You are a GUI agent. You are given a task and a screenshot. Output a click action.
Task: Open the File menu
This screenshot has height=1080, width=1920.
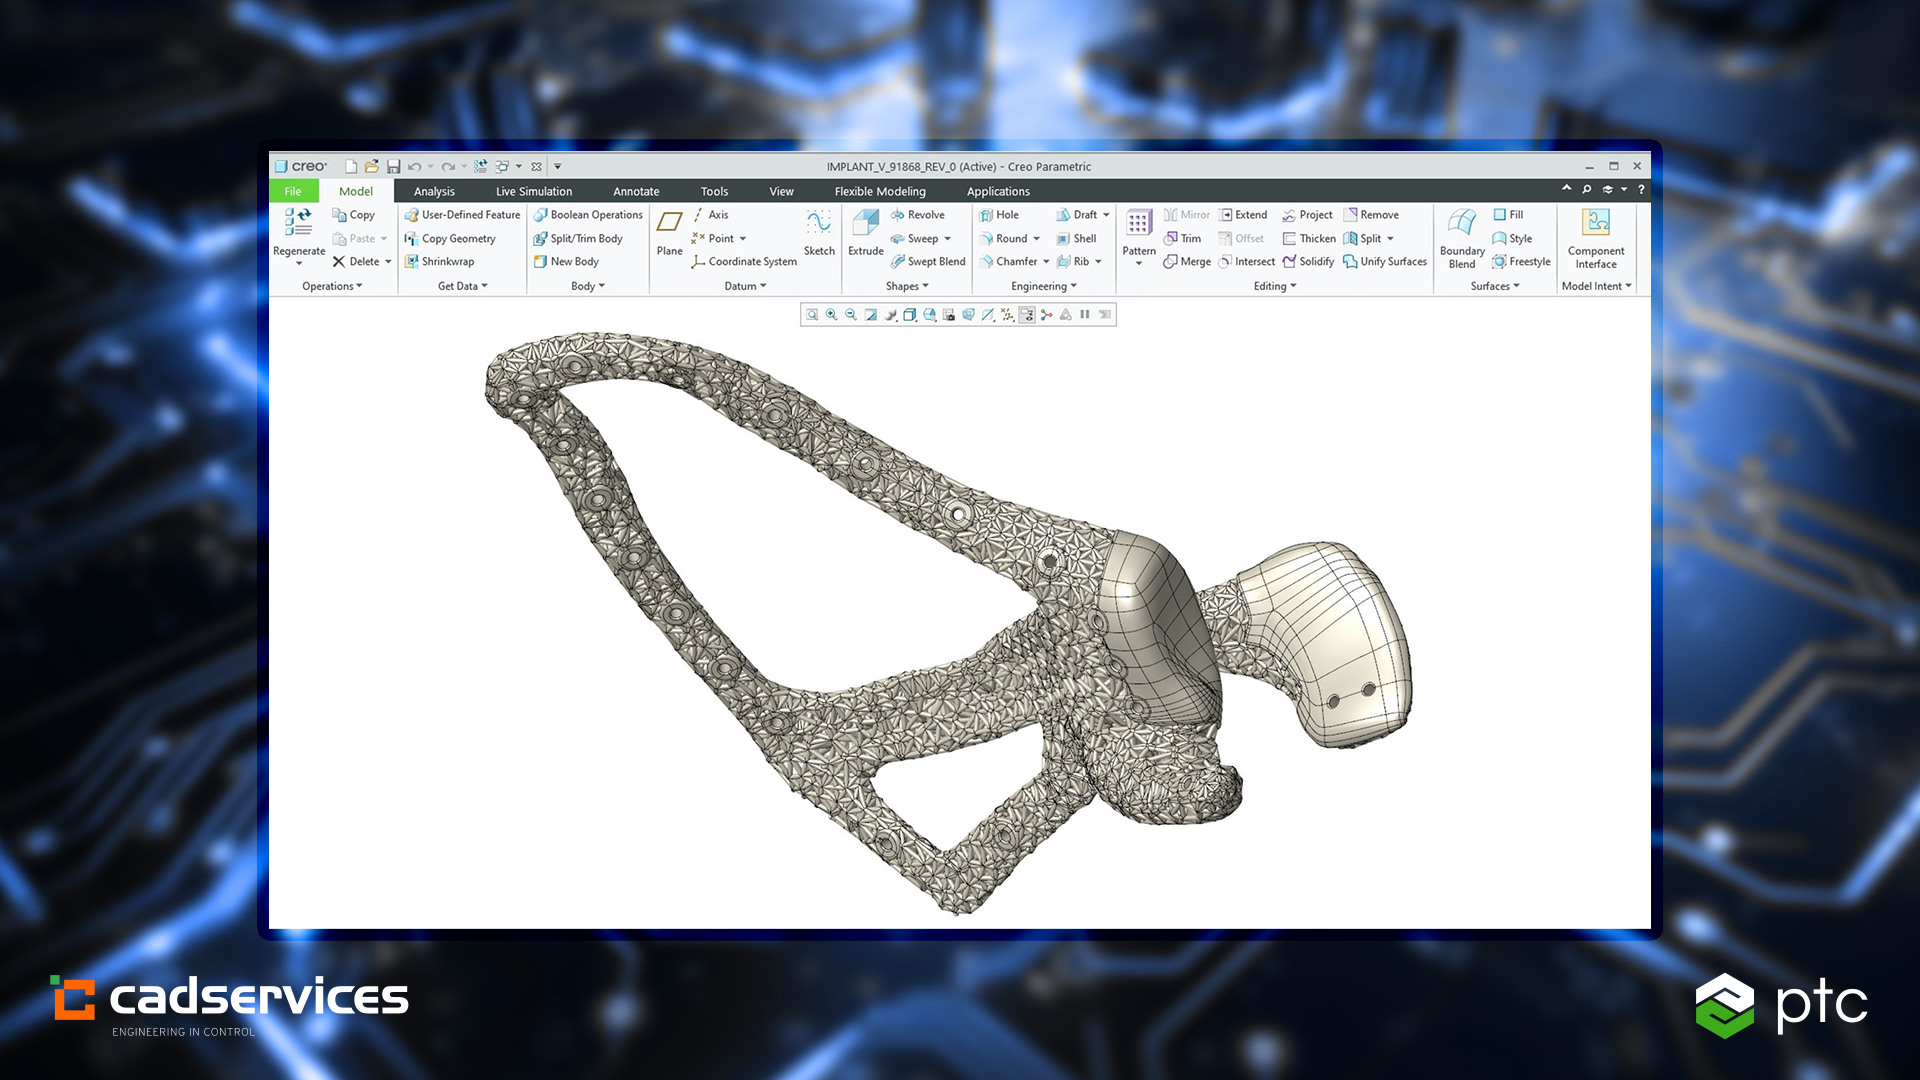[293, 191]
